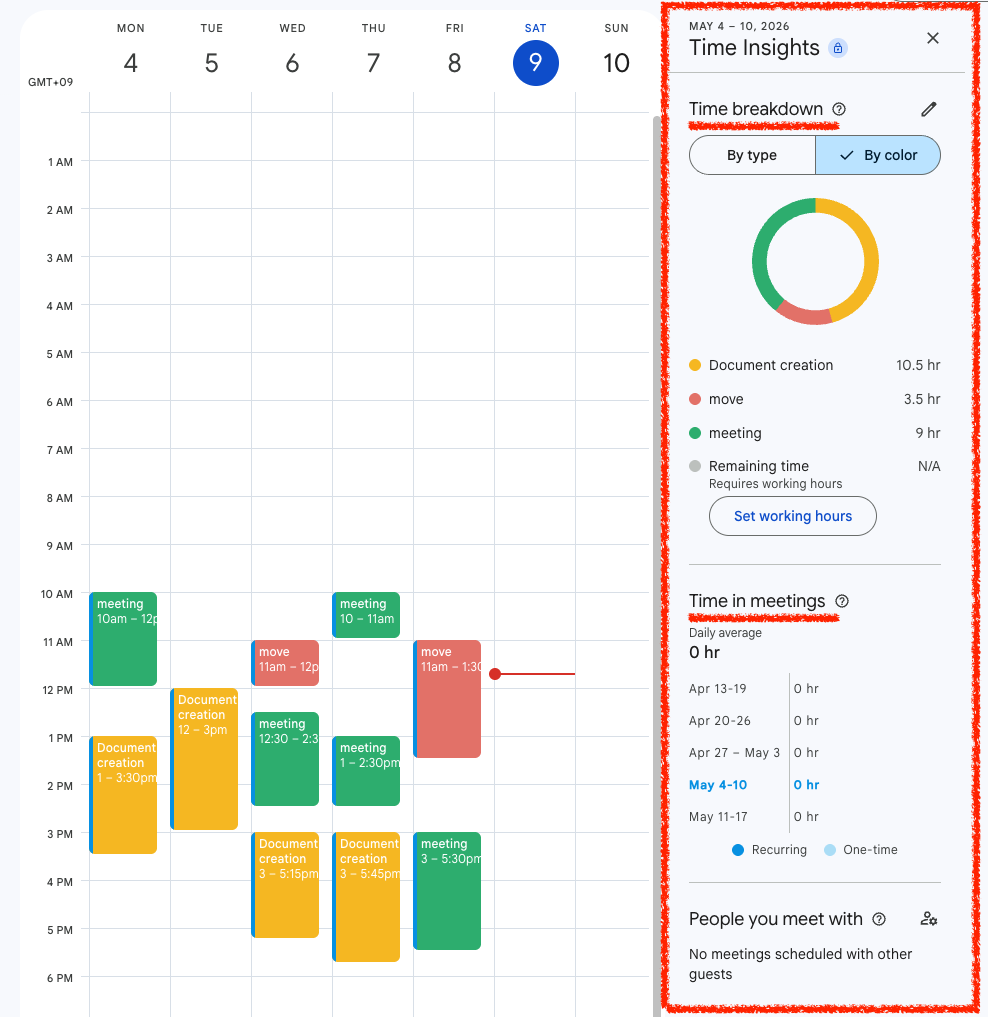Viewport: 988px width, 1017px height.
Task: Click 'Requires working hours' note
Action: click(775, 484)
